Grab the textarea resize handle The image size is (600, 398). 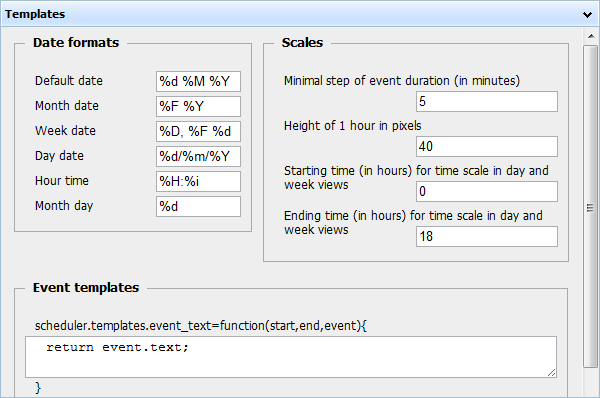click(551, 373)
